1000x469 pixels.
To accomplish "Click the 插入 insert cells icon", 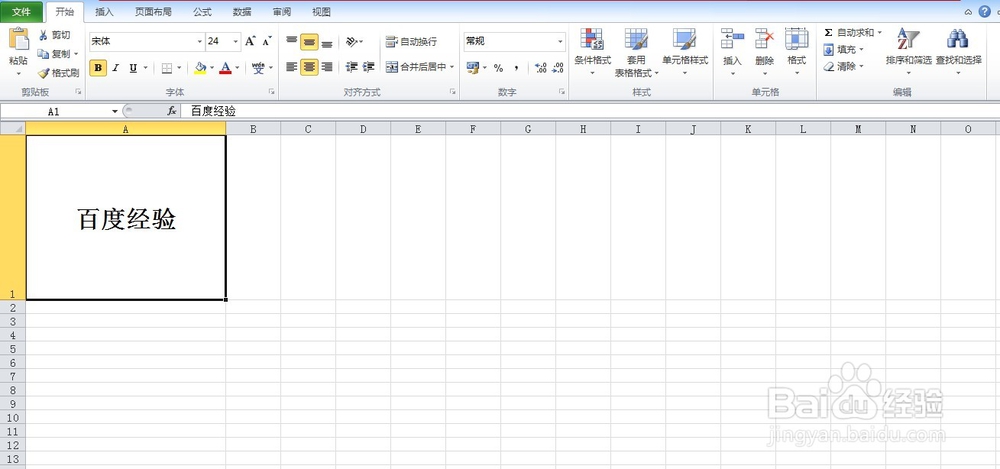I will point(733,39).
